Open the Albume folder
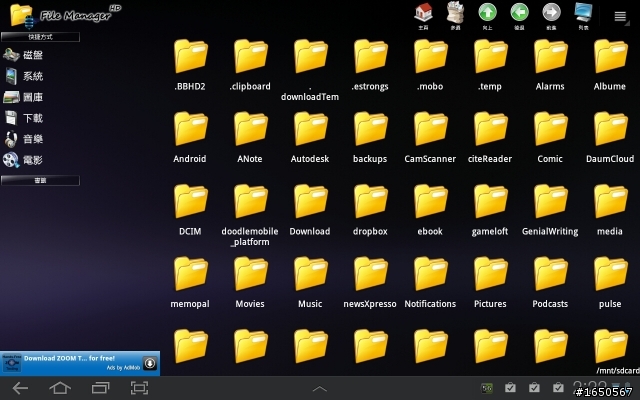 click(x=610, y=64)
